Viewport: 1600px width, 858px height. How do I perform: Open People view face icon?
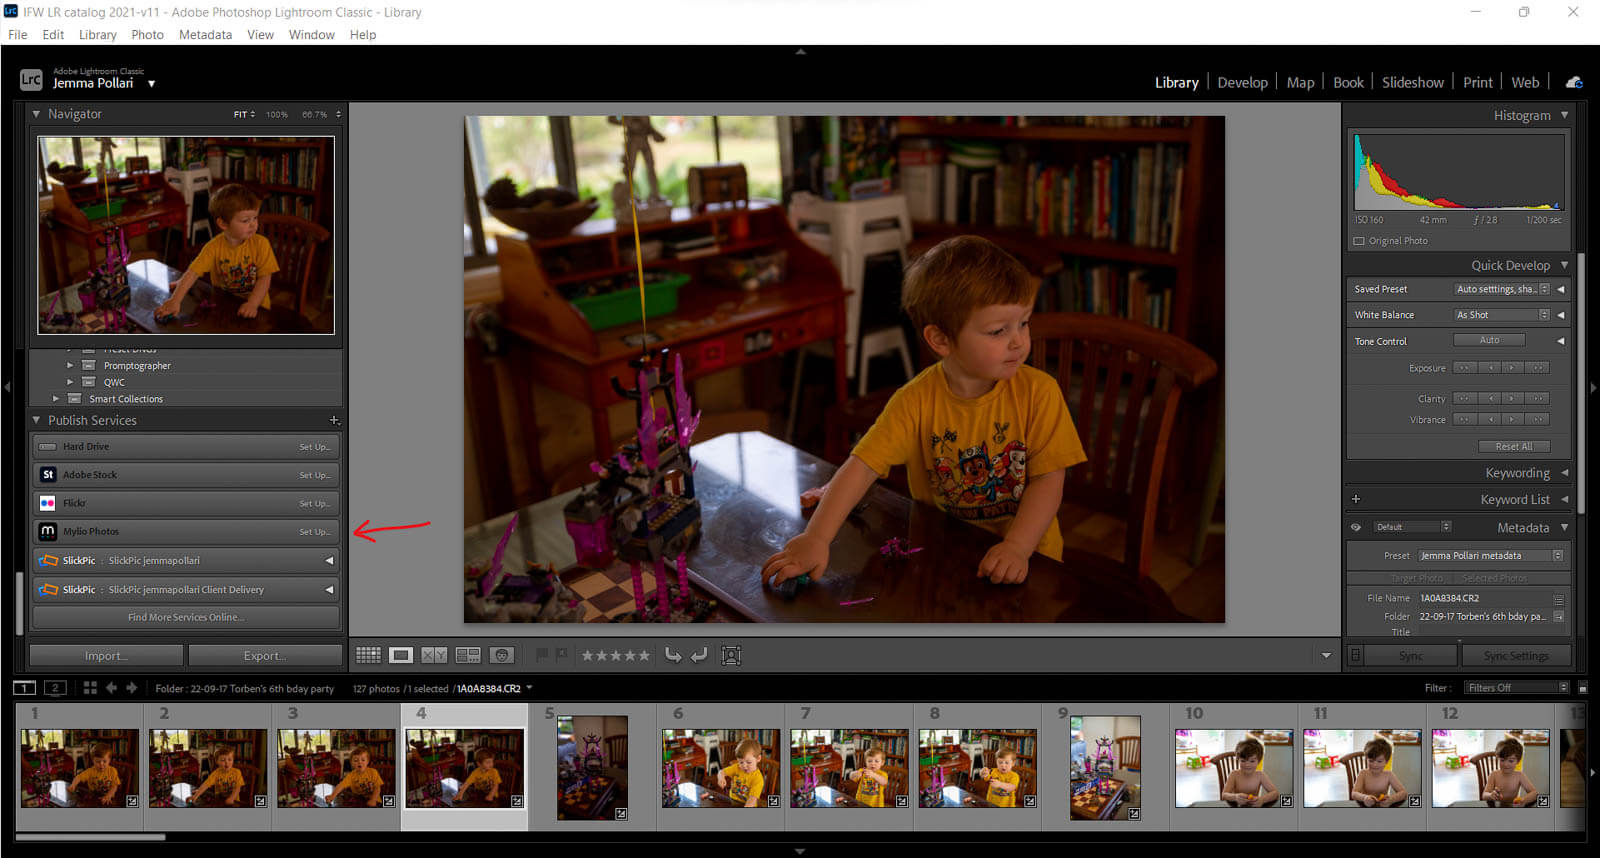(502, 655)
